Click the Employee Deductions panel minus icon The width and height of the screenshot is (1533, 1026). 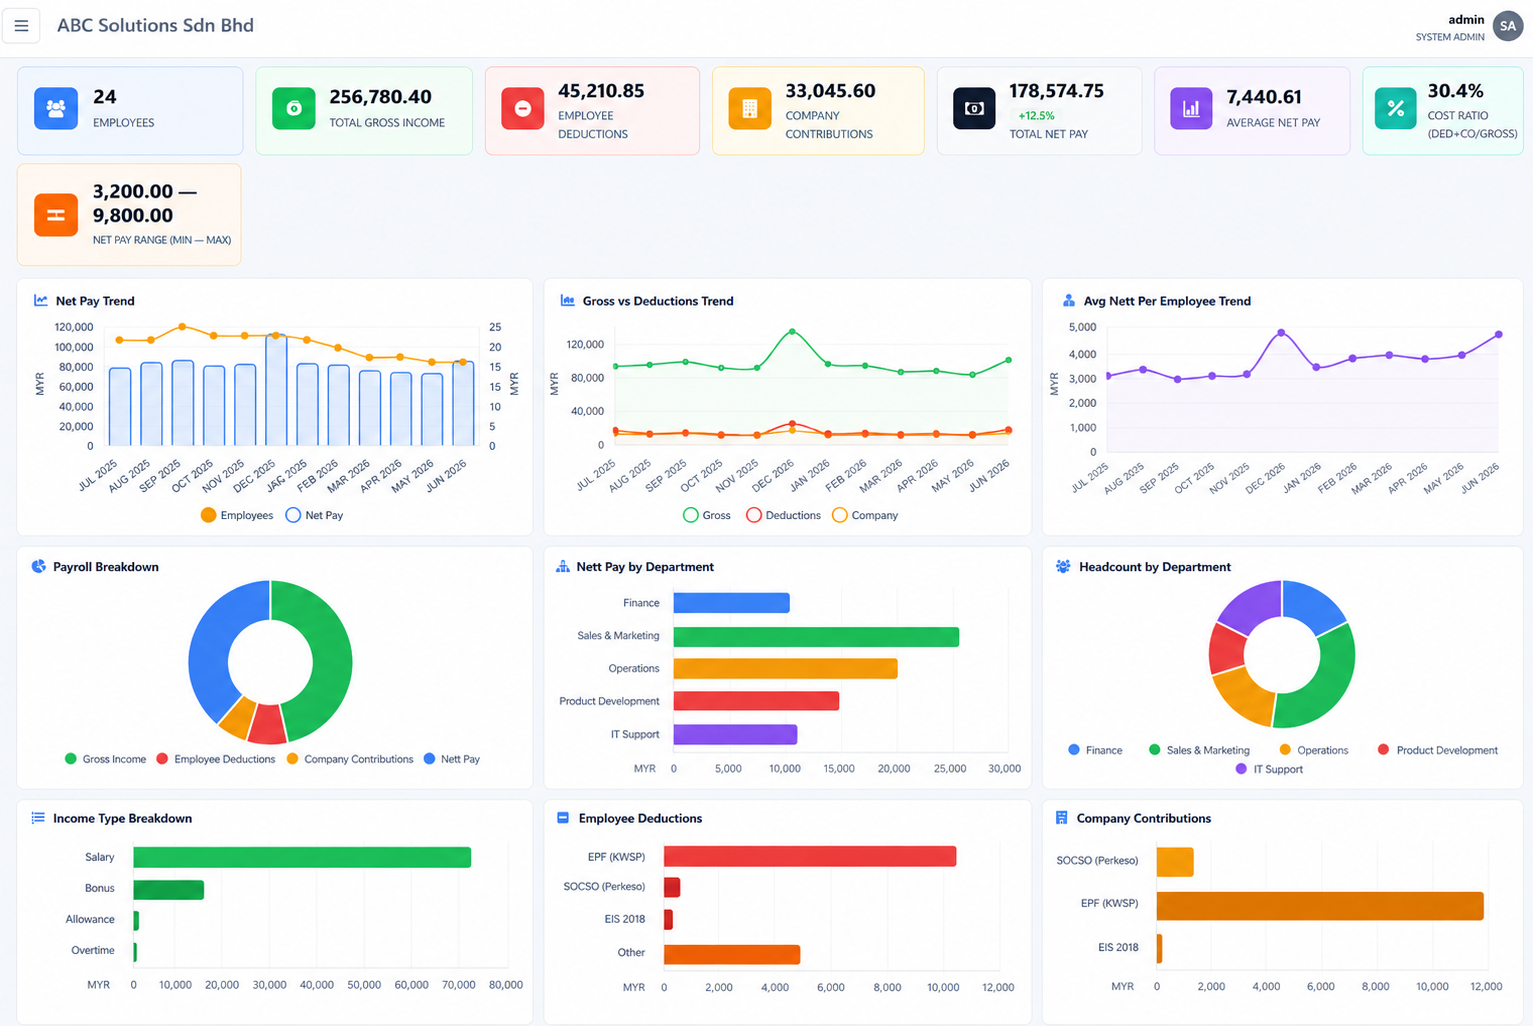click(563, 817)
